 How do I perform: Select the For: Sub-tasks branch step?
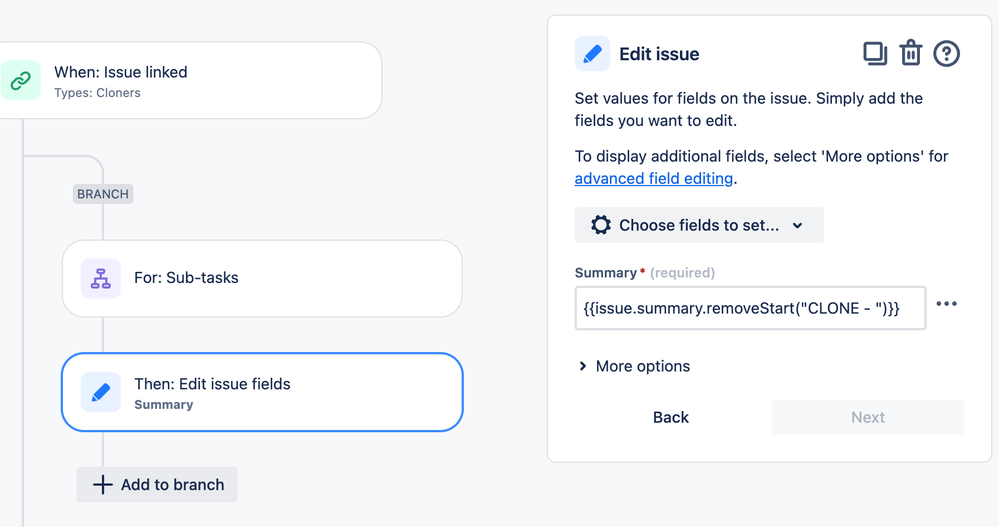coord(262,278)
